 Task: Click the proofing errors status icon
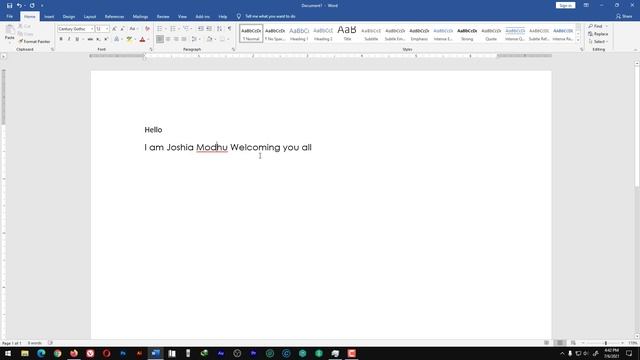coord(51,343)
